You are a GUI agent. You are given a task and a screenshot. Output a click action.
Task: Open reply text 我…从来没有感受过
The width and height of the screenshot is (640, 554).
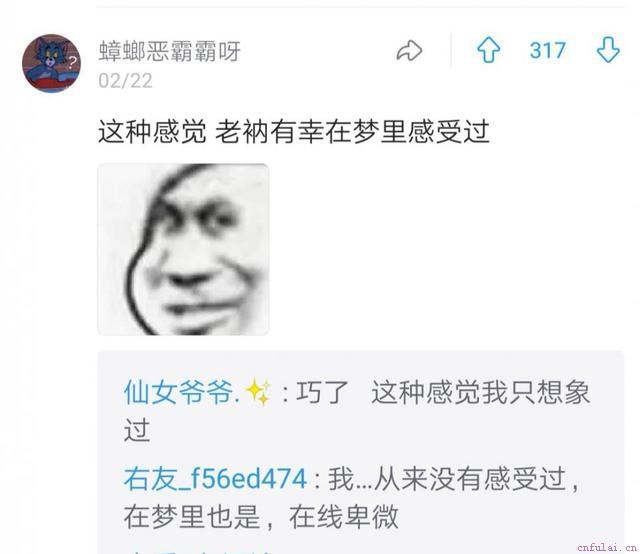tap(447, 479)
